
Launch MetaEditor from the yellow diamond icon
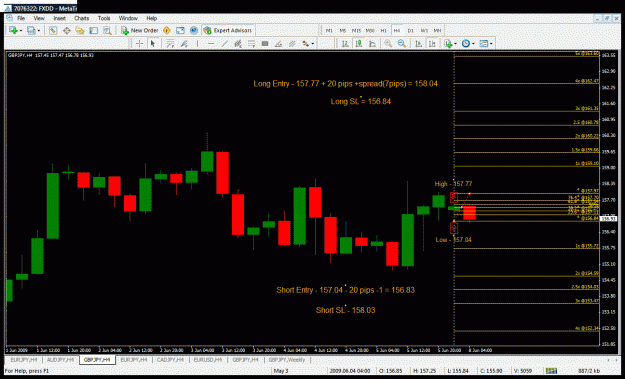click(167, 30)
